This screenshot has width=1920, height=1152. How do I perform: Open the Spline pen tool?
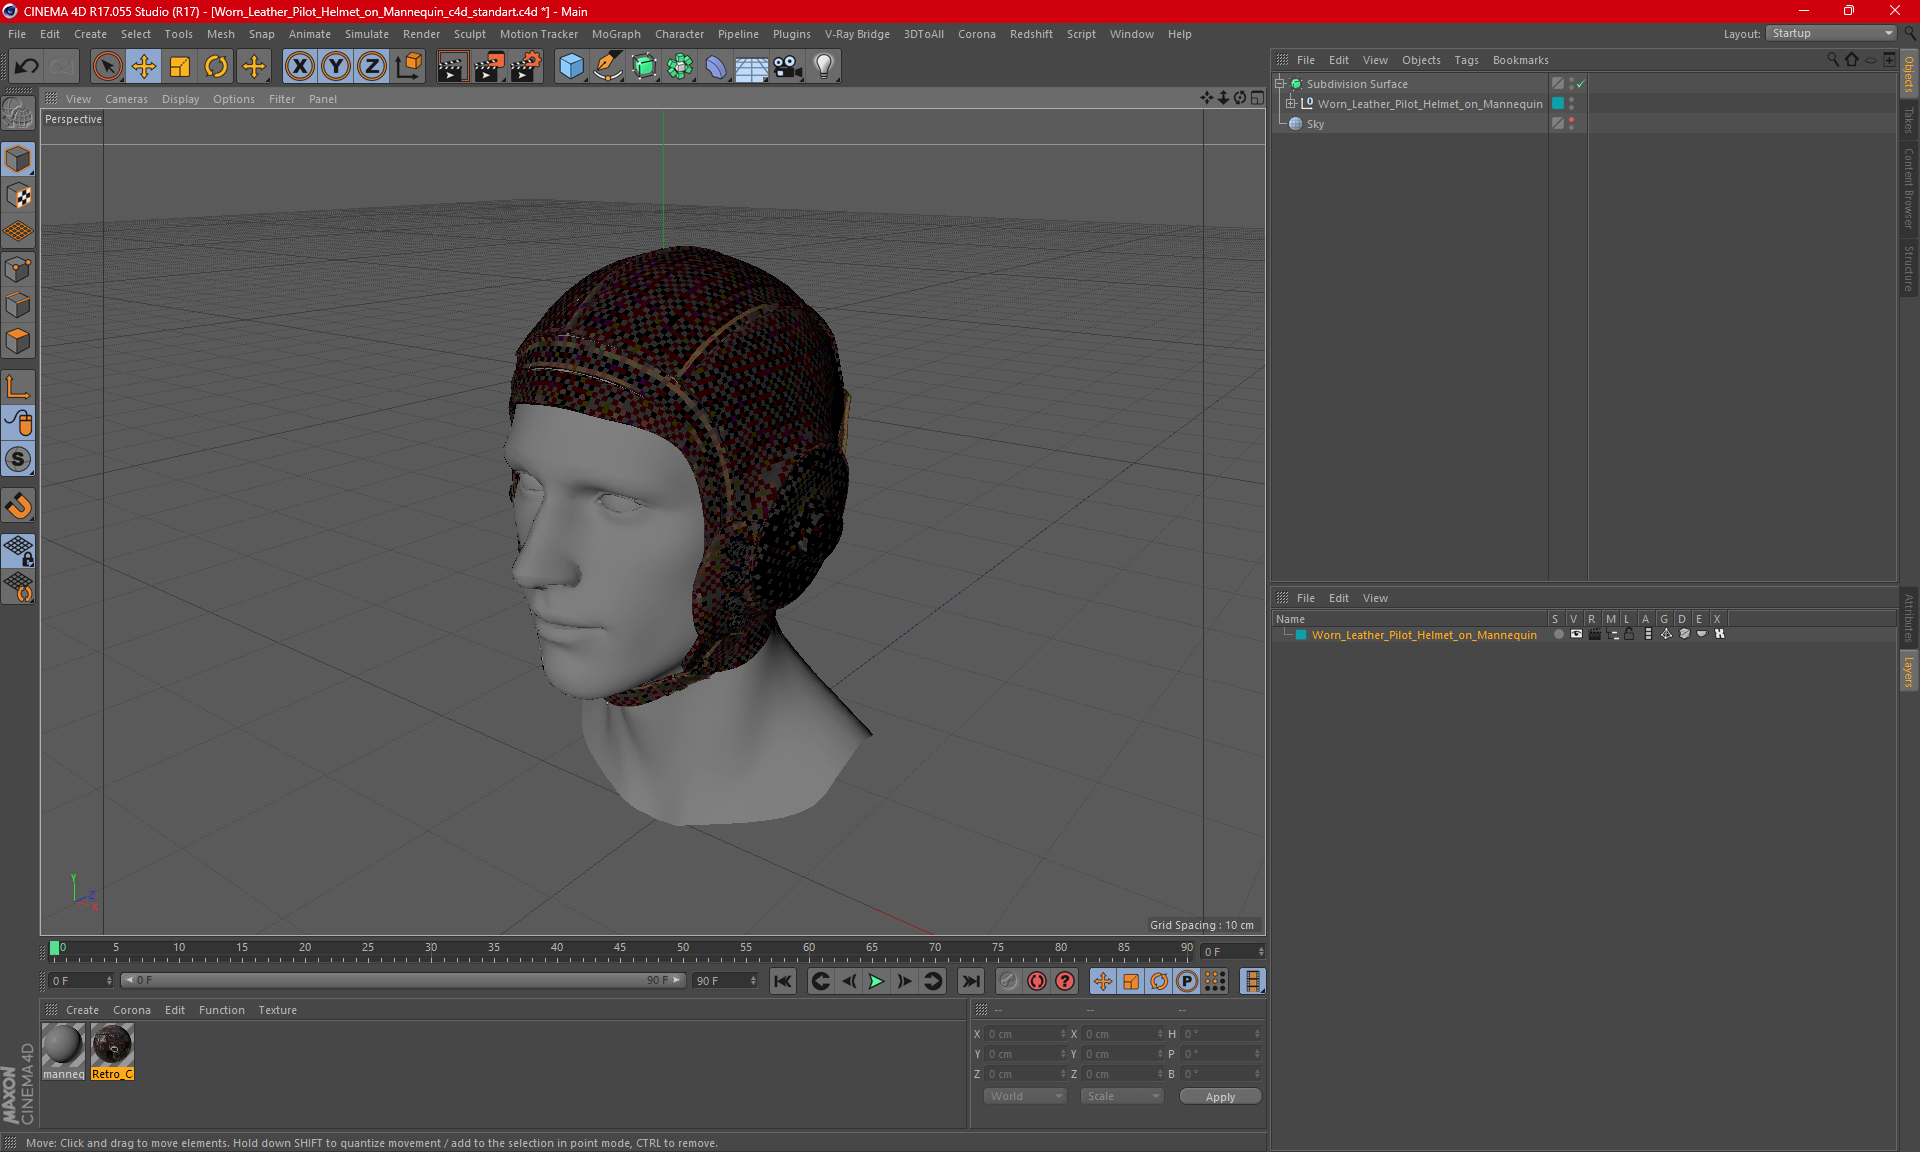coord(607,67)
